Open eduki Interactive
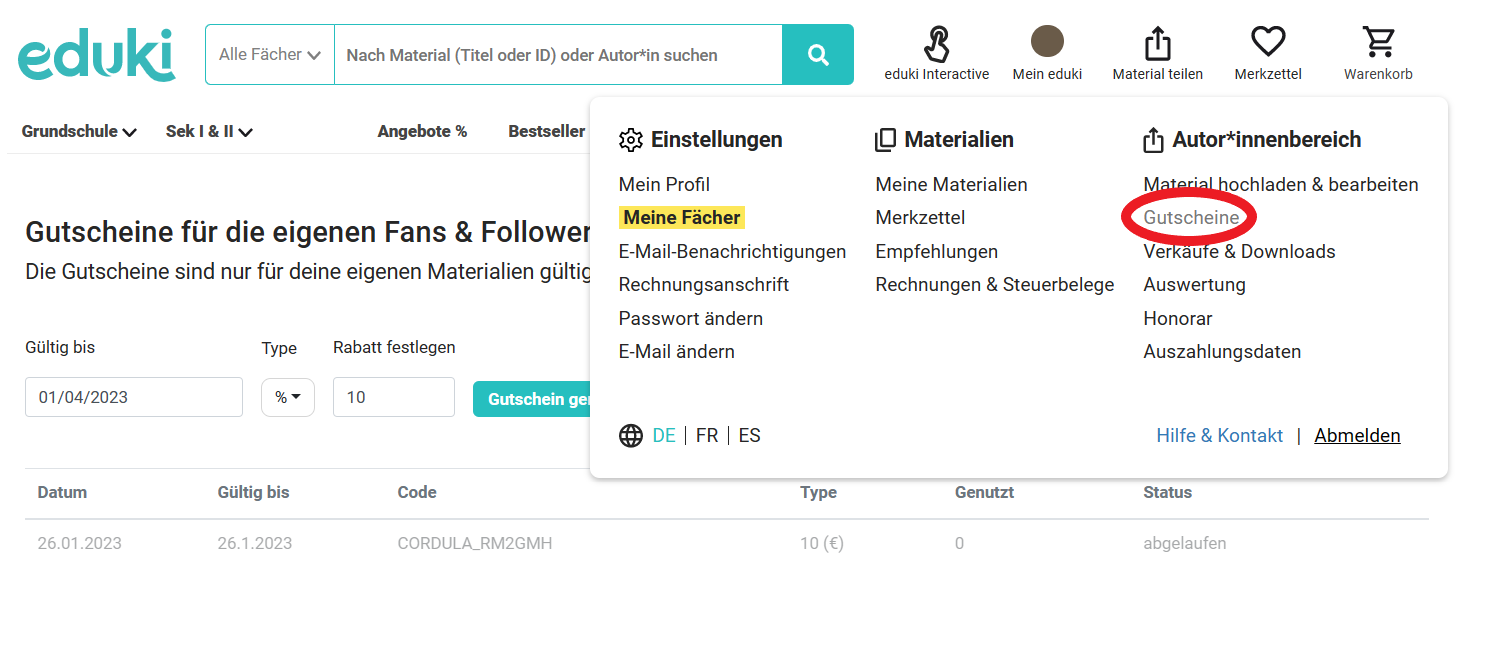 point(936,42)
